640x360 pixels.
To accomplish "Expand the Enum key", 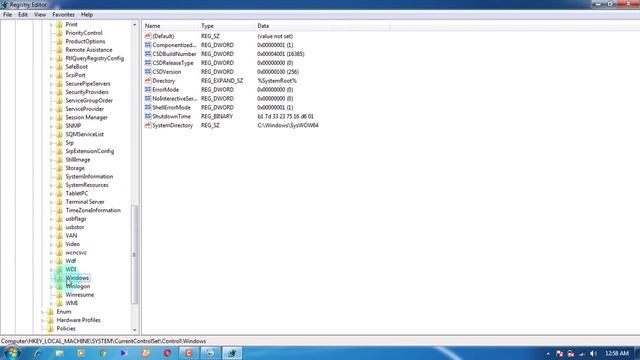I will (42, 312).
